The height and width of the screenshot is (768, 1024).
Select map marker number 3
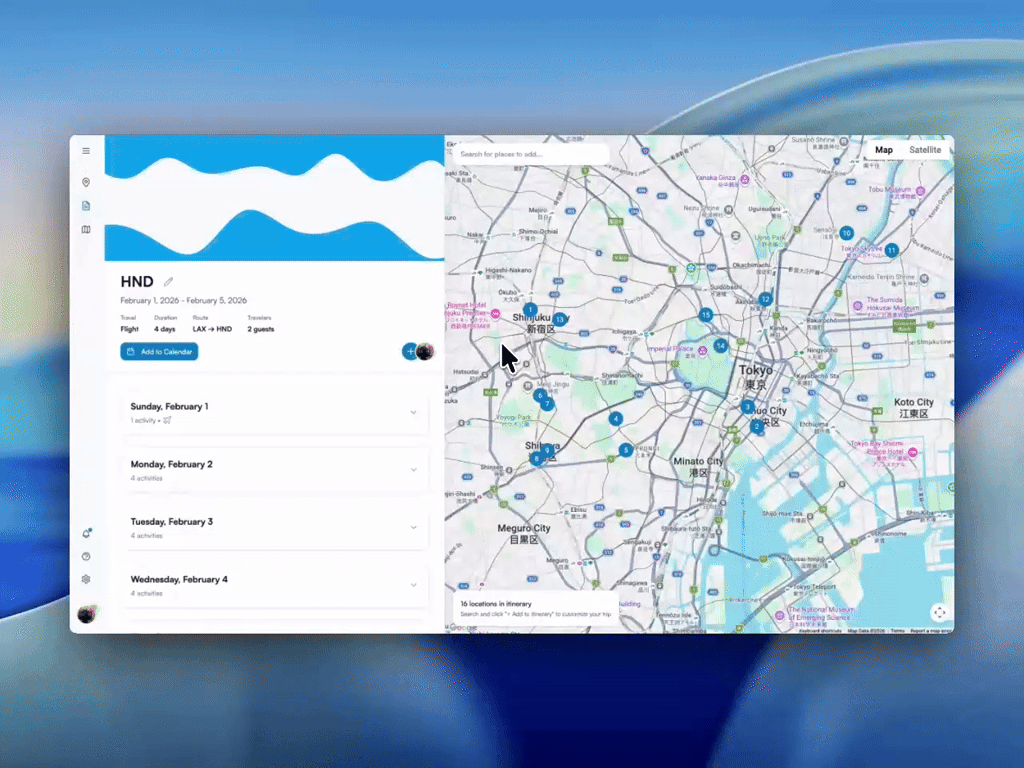[x=748, y=407]
